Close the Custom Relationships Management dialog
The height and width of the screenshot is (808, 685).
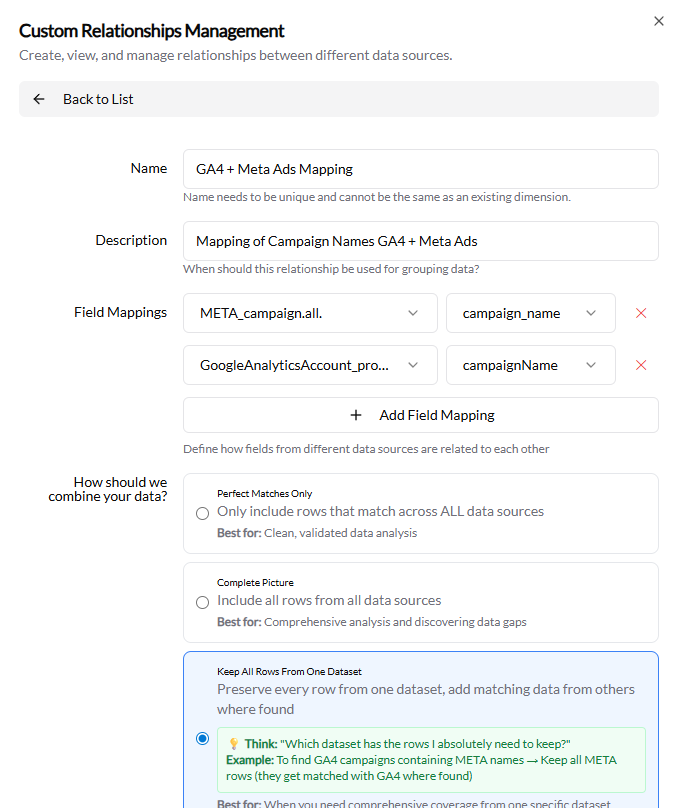658,21
